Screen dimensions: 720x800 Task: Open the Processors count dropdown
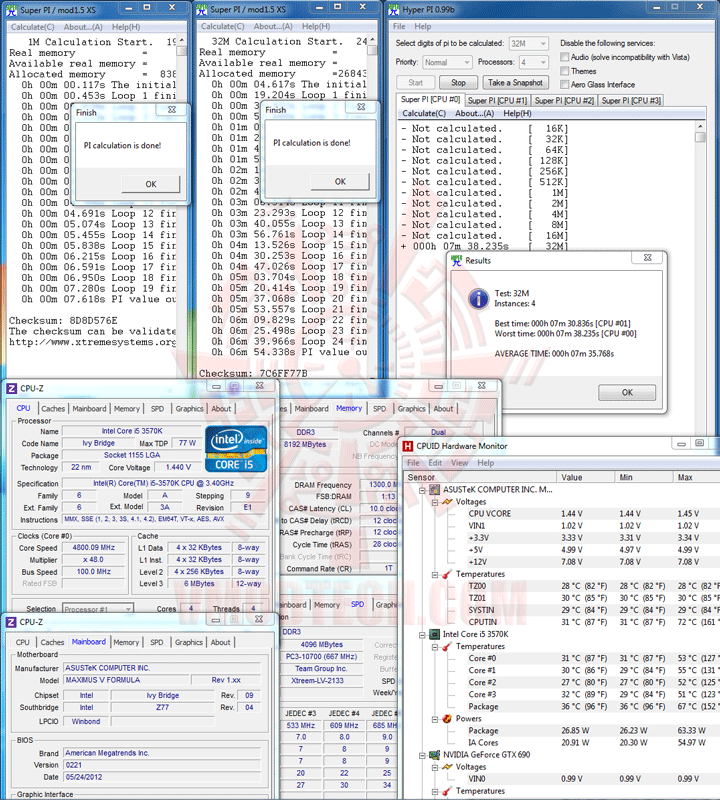pyautogui.click(x=534, y=62)
